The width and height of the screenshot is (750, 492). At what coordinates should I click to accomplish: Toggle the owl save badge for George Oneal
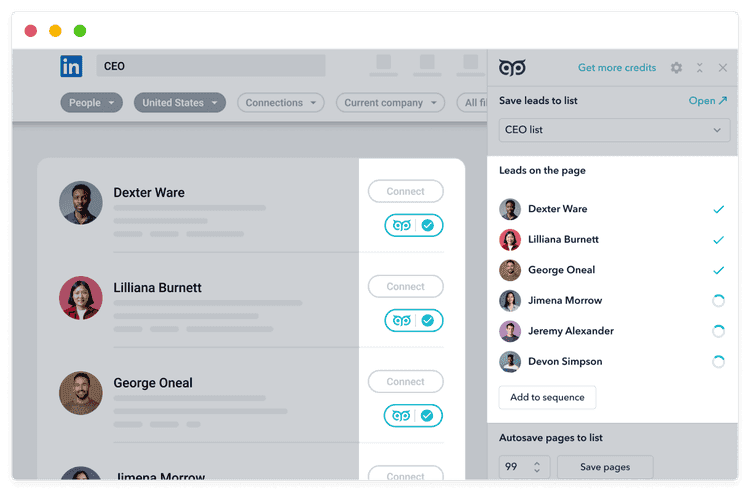pyautogui.click(x=413, y=415)
